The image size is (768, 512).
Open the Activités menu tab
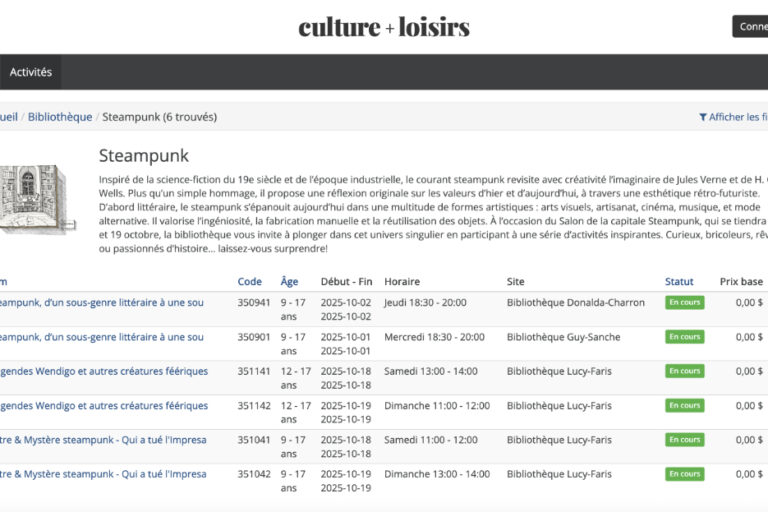[30, 72]
